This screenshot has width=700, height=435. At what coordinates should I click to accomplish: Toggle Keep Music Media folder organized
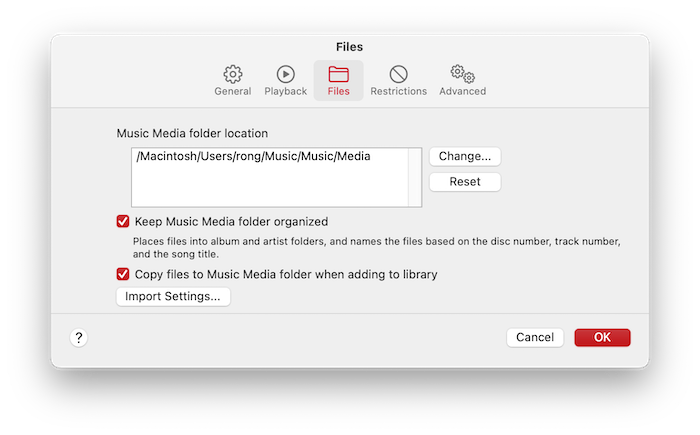click(124, 222)
